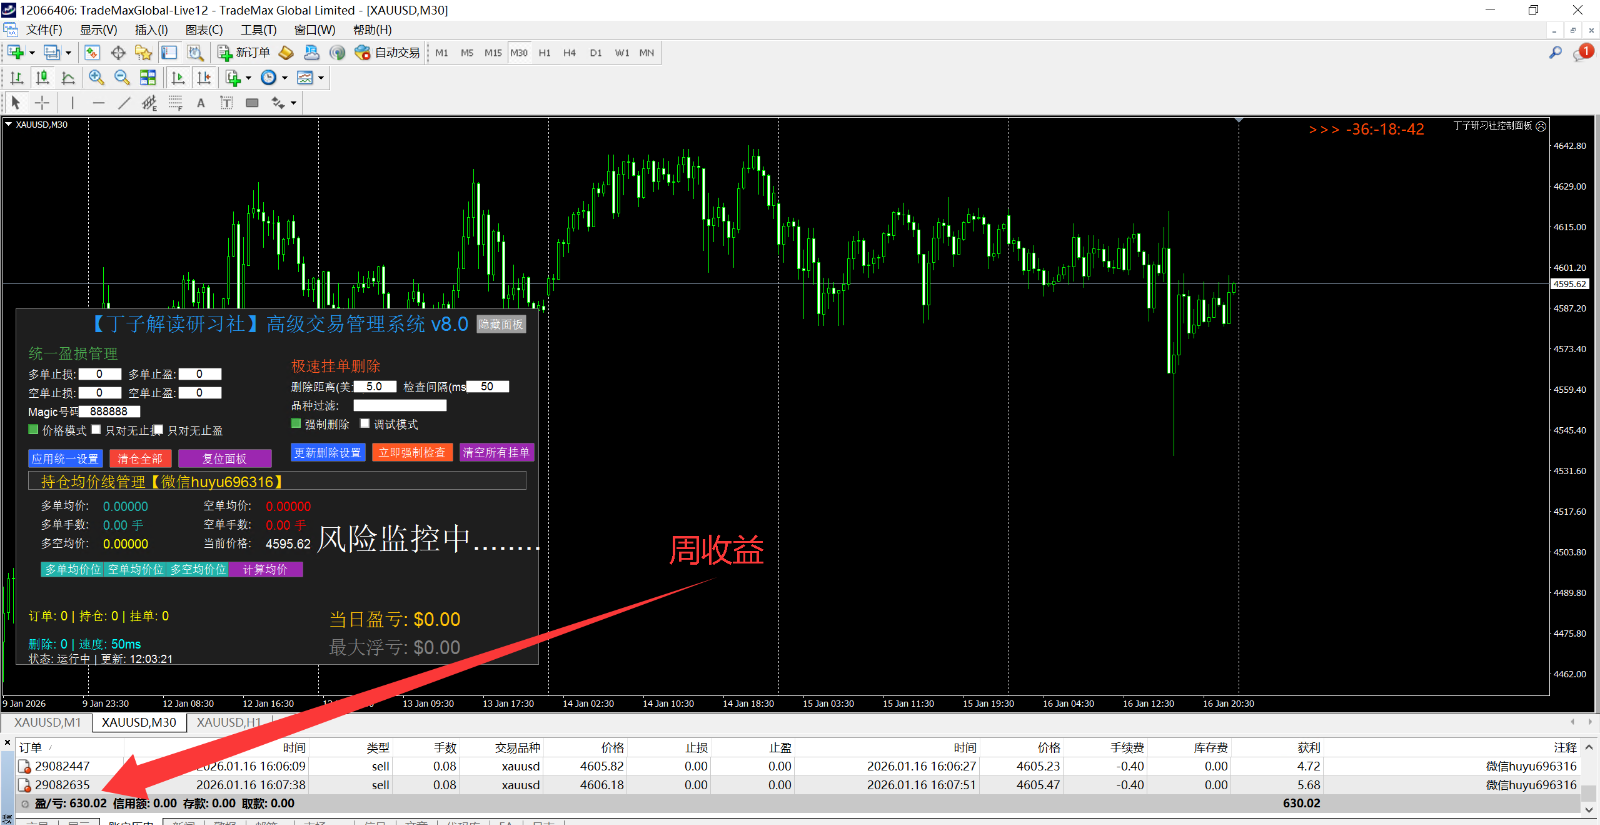Select the cursor pointer tool
This screenshot has height=825, width=1600.
coord(16,102)
